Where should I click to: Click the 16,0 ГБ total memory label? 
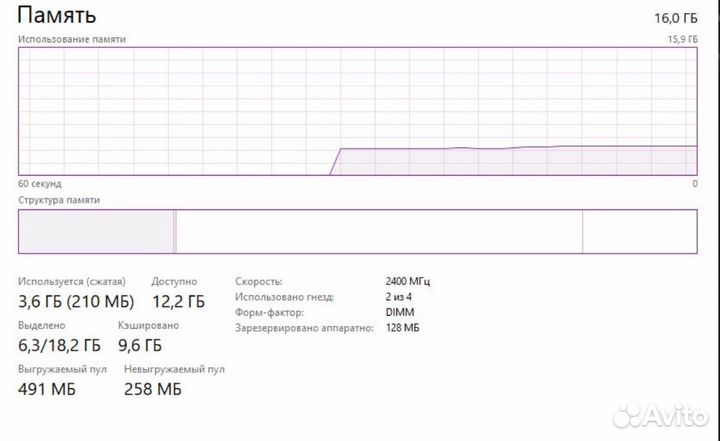click(x=675, y=18)
